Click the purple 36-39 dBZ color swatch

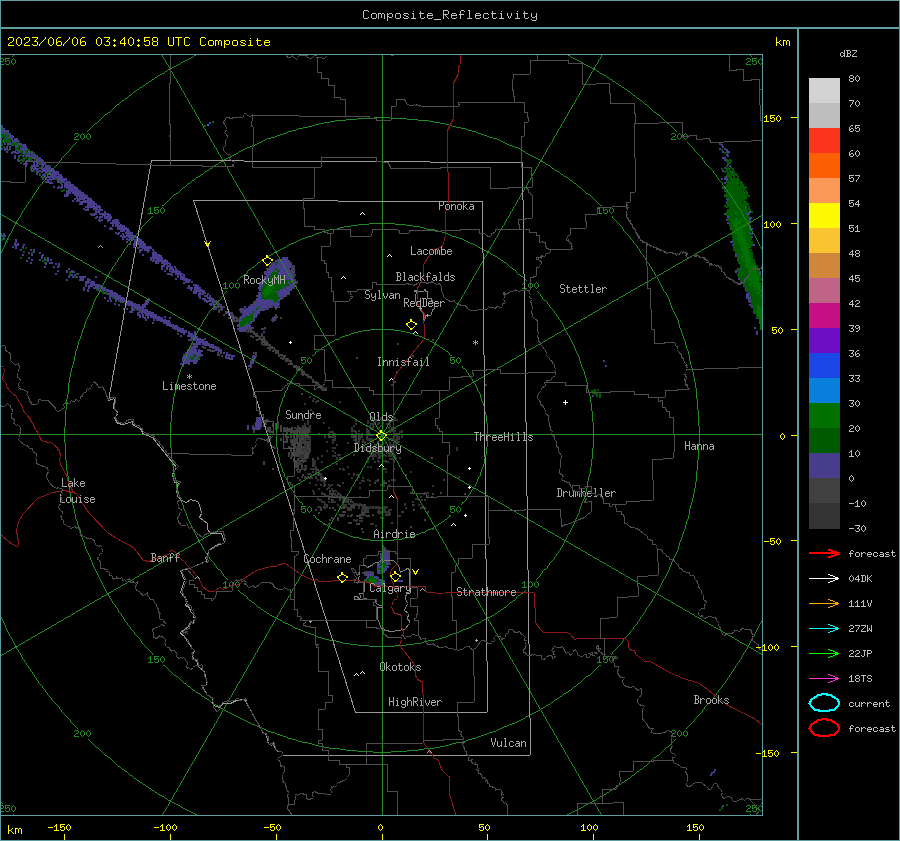click(x=824, y=341)
